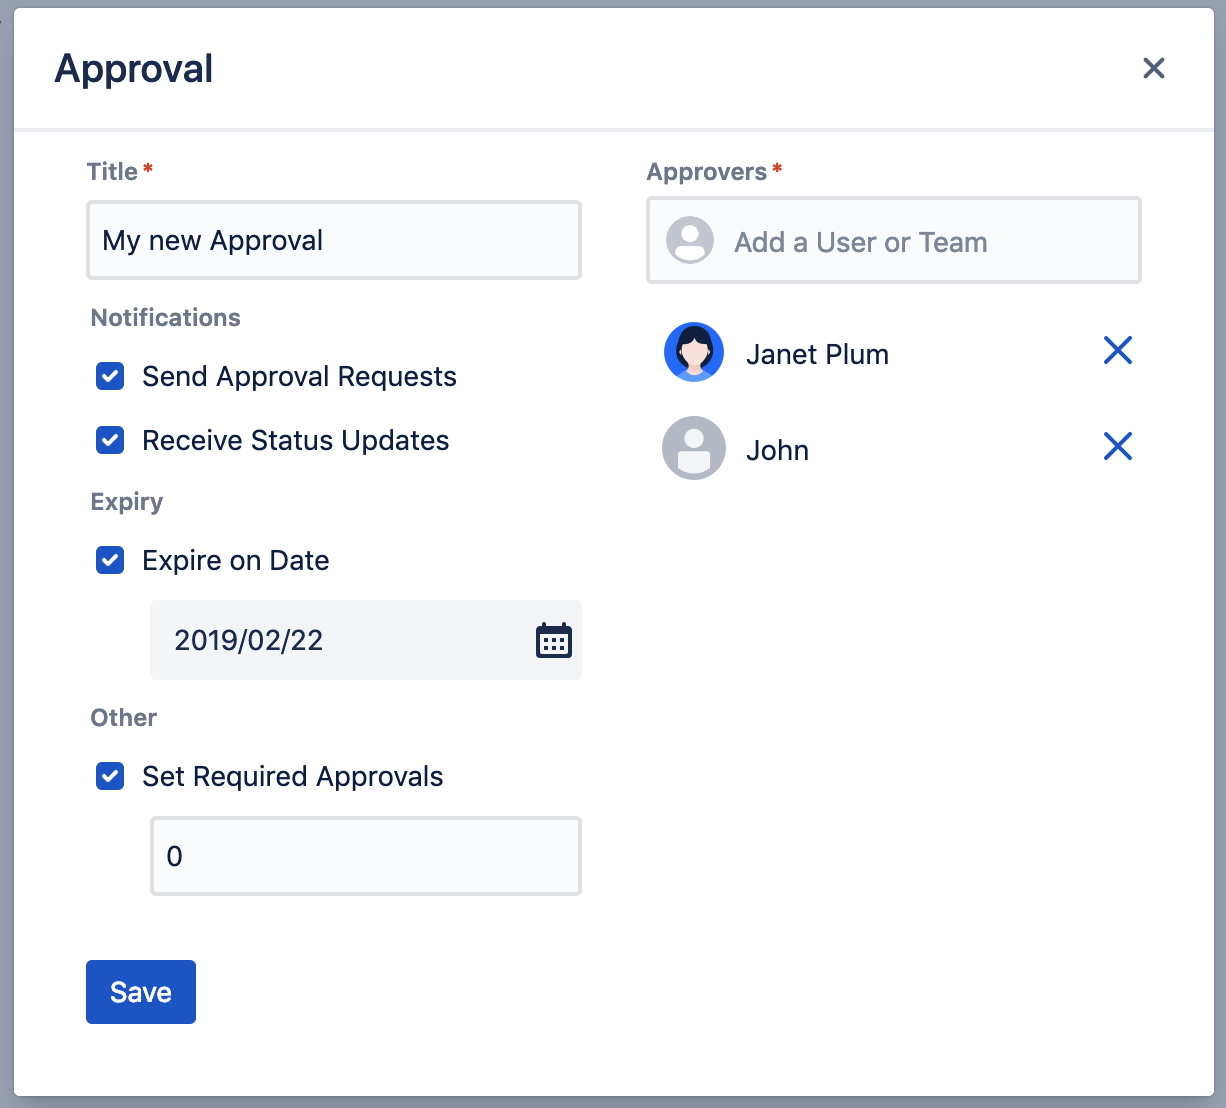The image size is (1226, 1108).
Task: Uncheck Send Approval Requests
Action: click(x=110, y=377)
